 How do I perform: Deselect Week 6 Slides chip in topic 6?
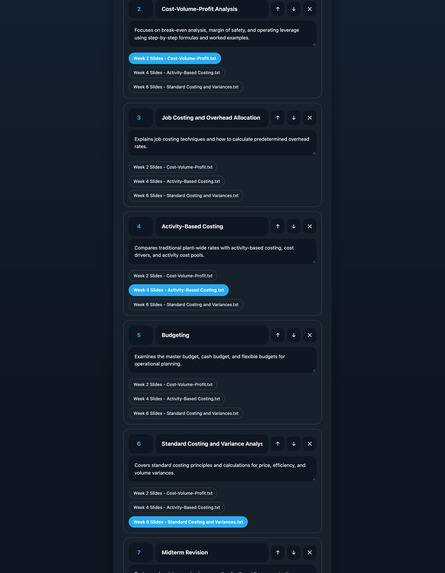[x=188, y=522]
